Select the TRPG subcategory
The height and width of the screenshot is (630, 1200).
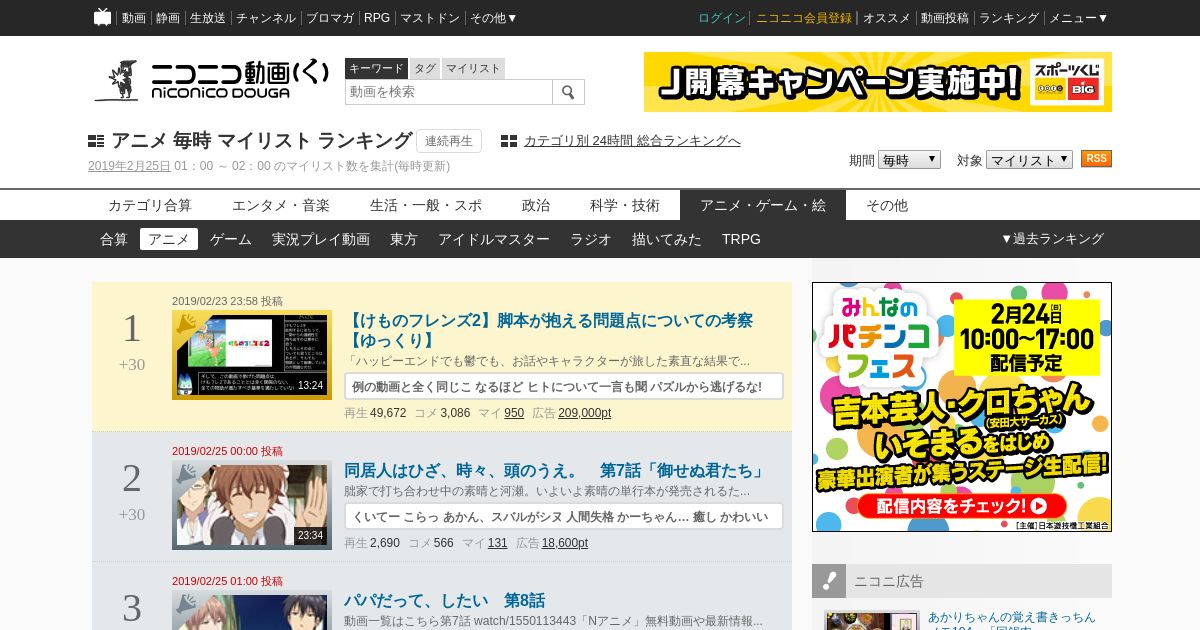(742, 239)
